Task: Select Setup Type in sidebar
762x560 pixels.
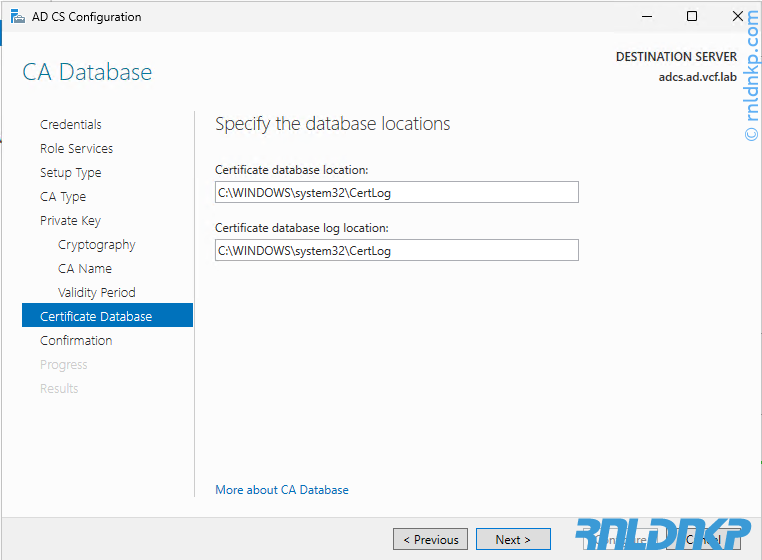Action: 70,173
